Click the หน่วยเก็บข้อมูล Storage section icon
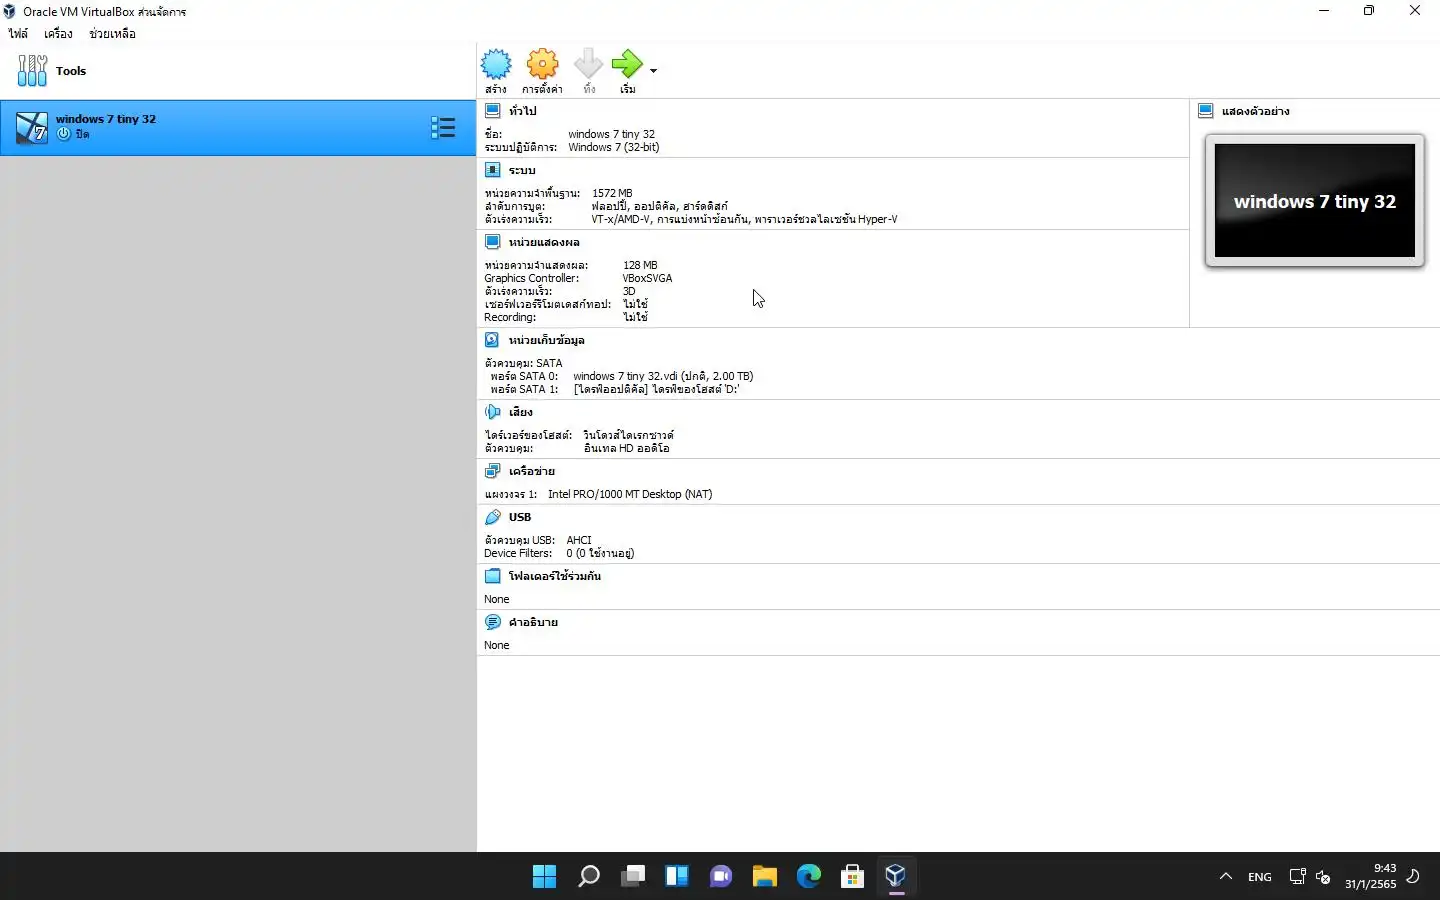 coord(492,340)
